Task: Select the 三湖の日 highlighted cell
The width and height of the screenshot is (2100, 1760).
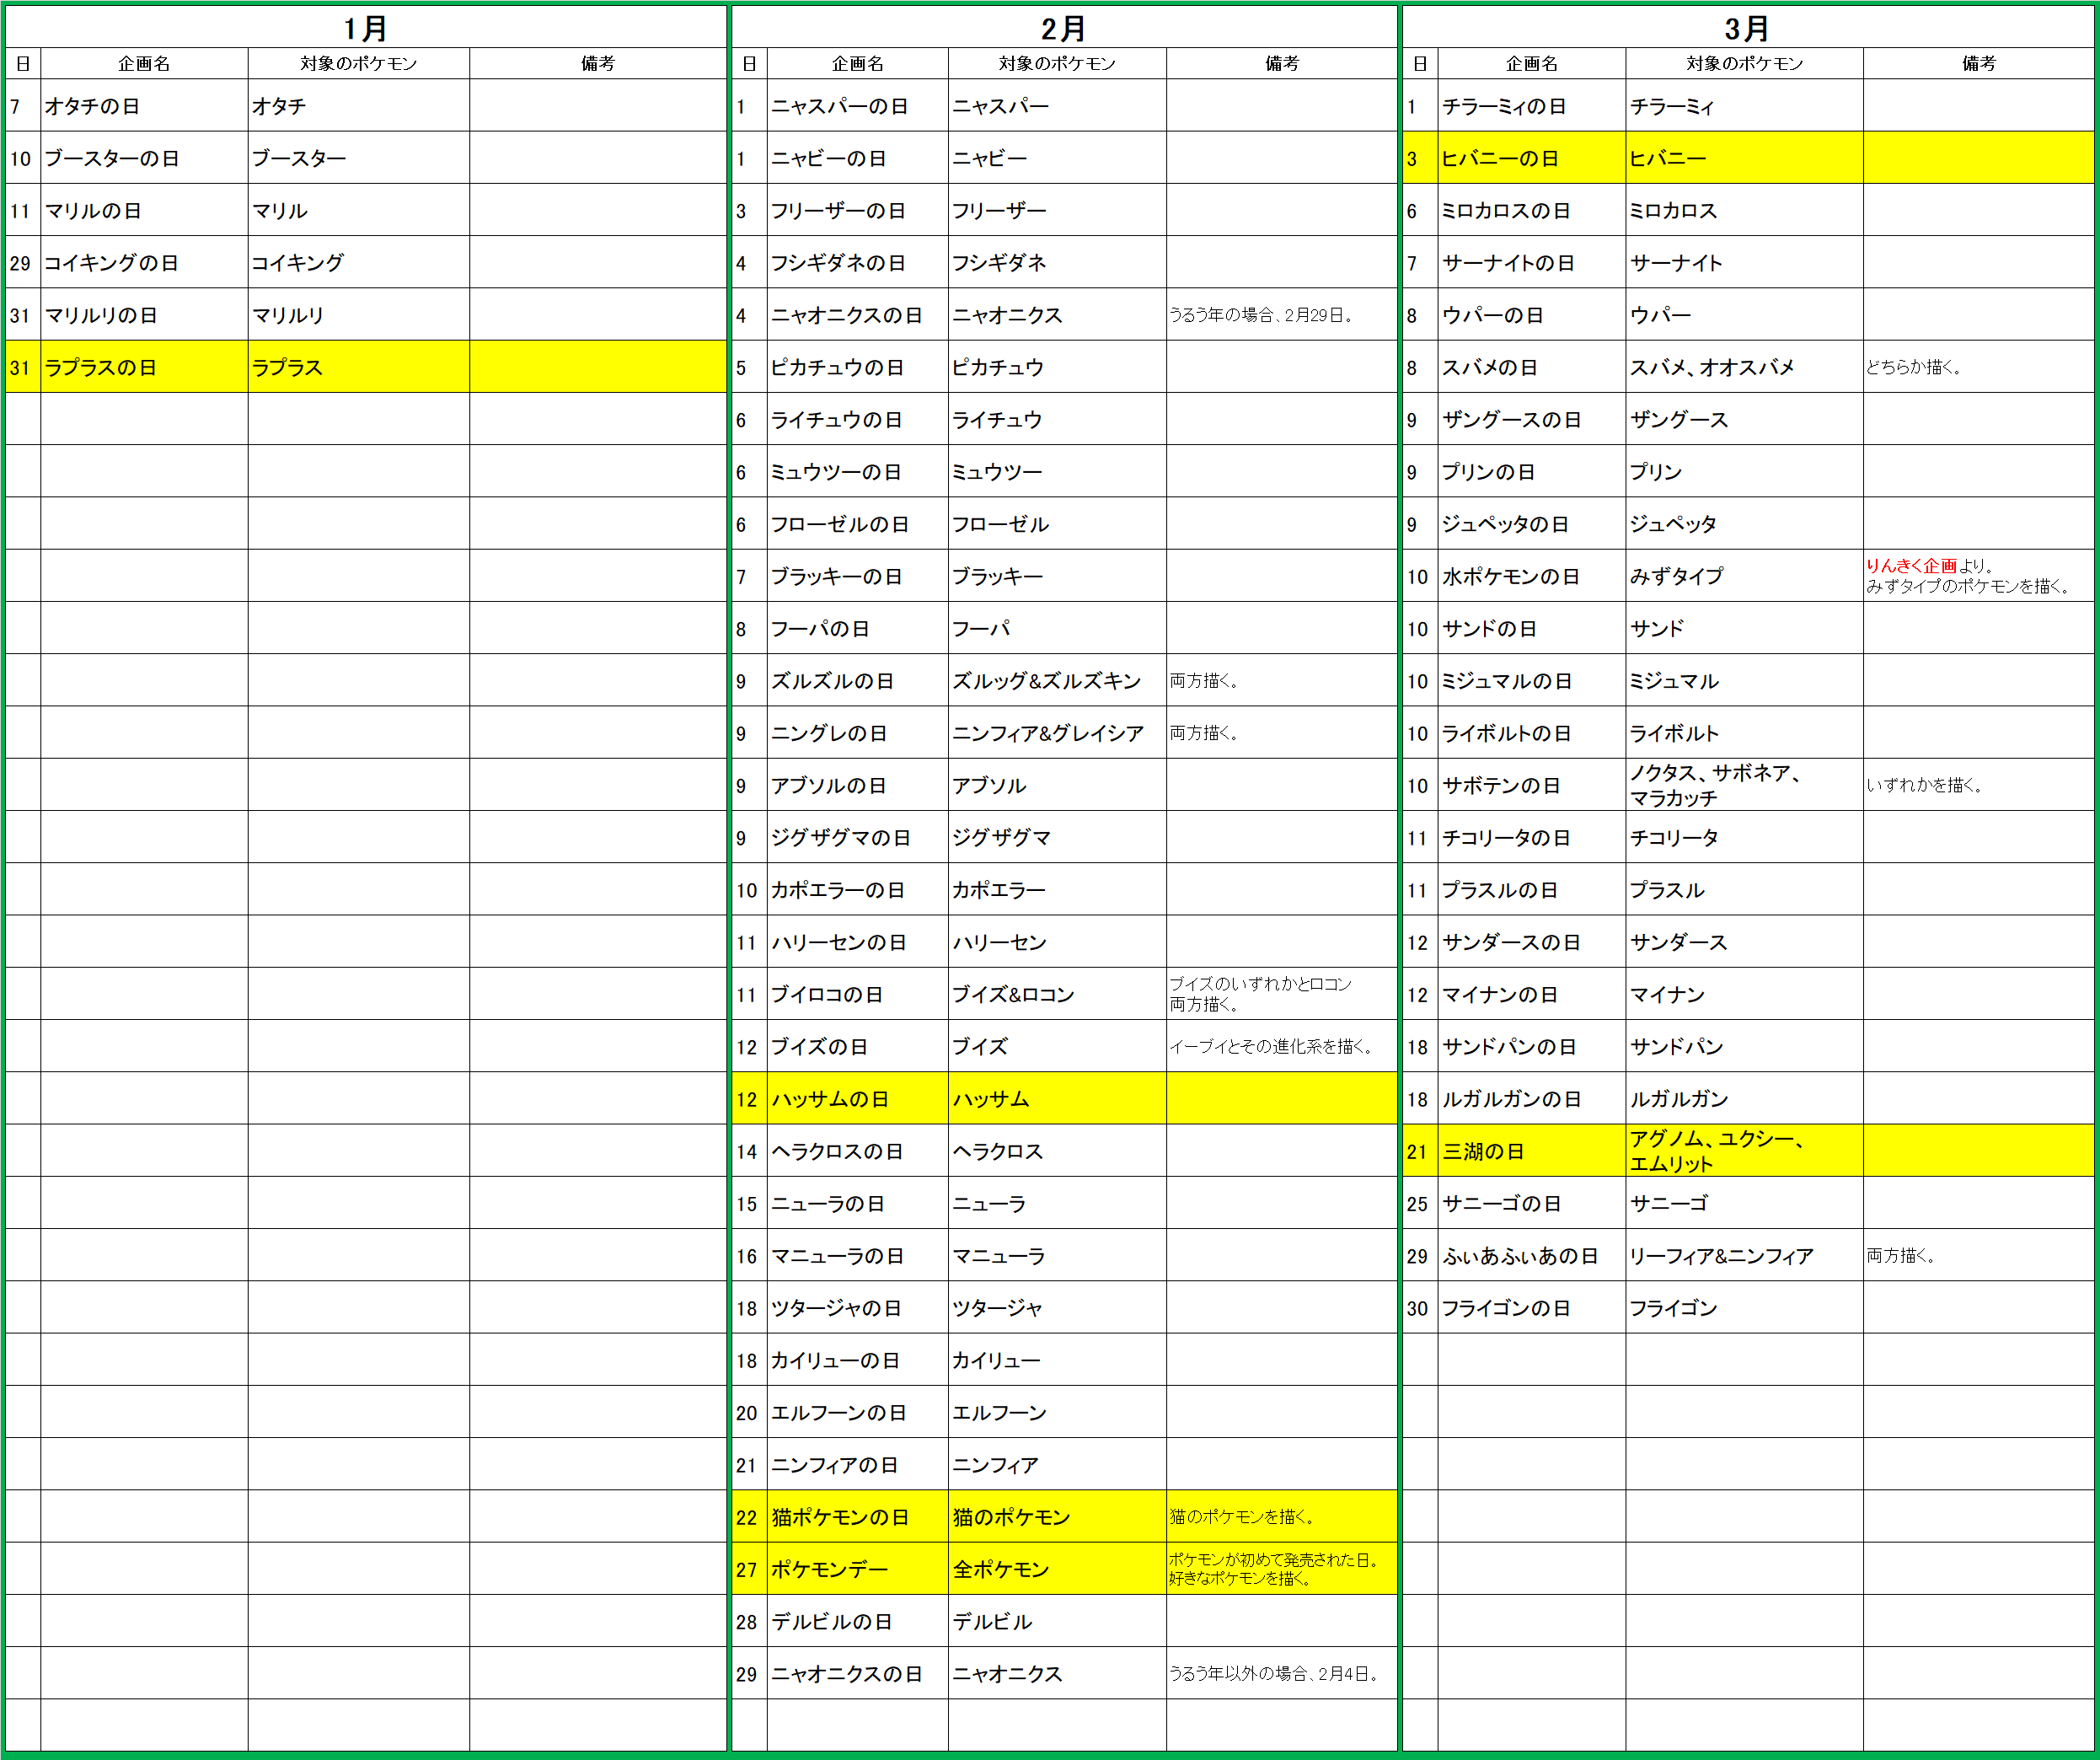Action: tap(1483, 1151)
